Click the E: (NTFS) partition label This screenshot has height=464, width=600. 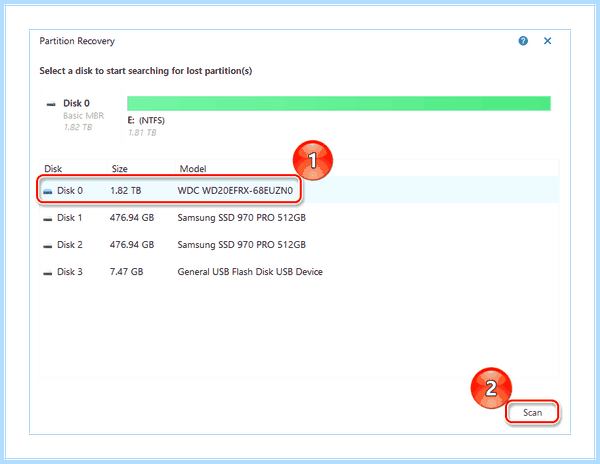146,120
